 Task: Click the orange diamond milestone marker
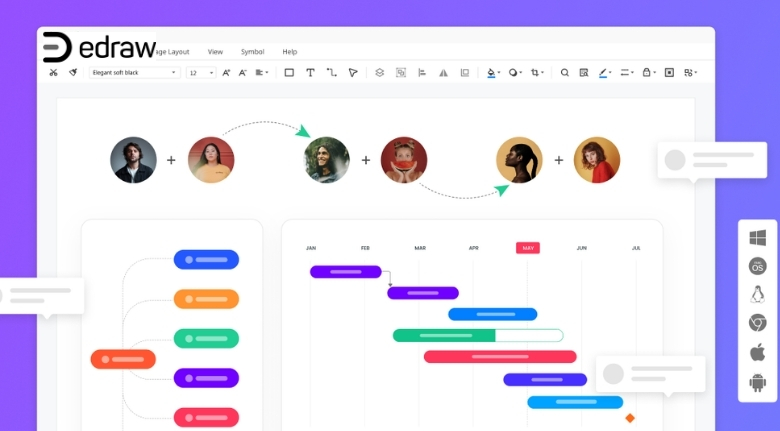pos(630,418)
